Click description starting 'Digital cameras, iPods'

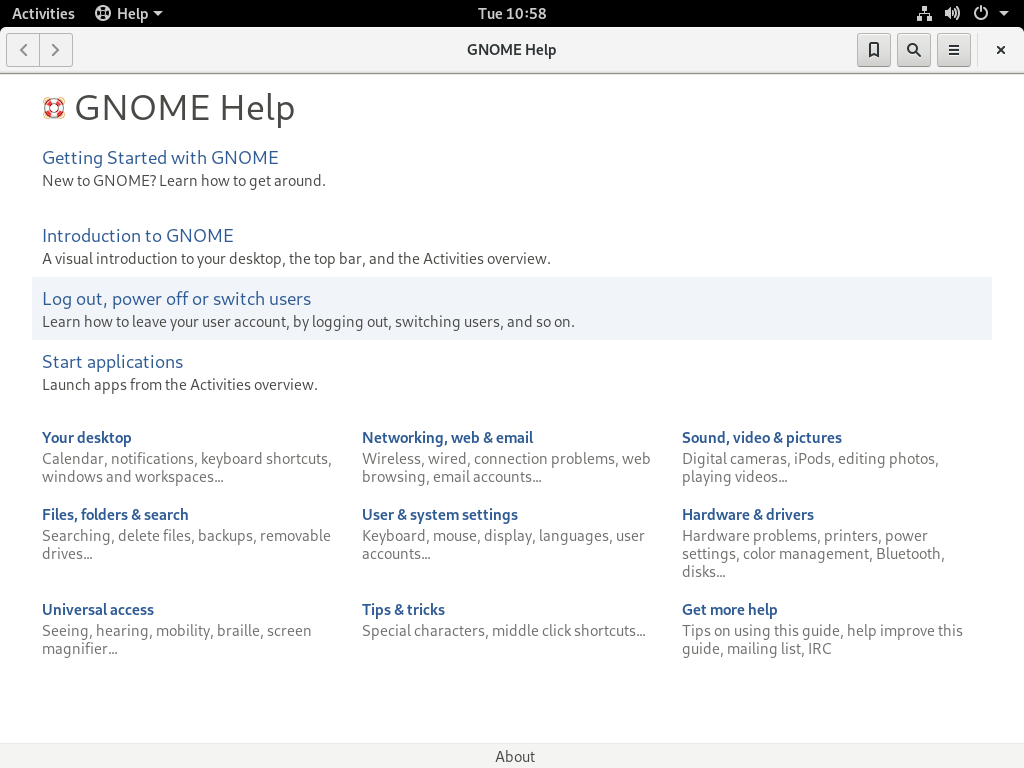(x=810, y=468)
